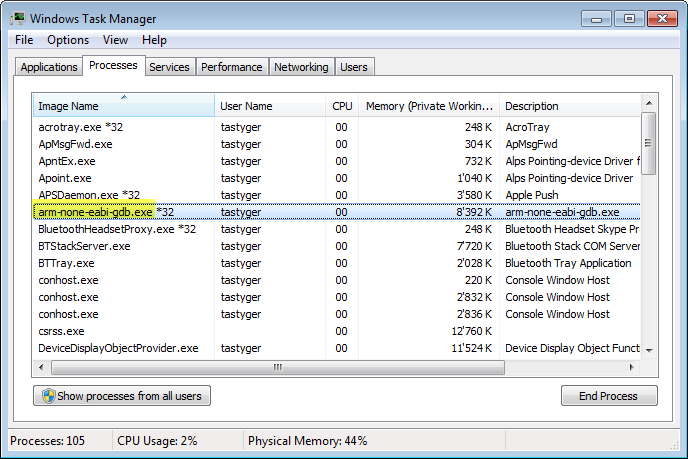Select the Processes tab
The image size is (688, 459).
114,65
